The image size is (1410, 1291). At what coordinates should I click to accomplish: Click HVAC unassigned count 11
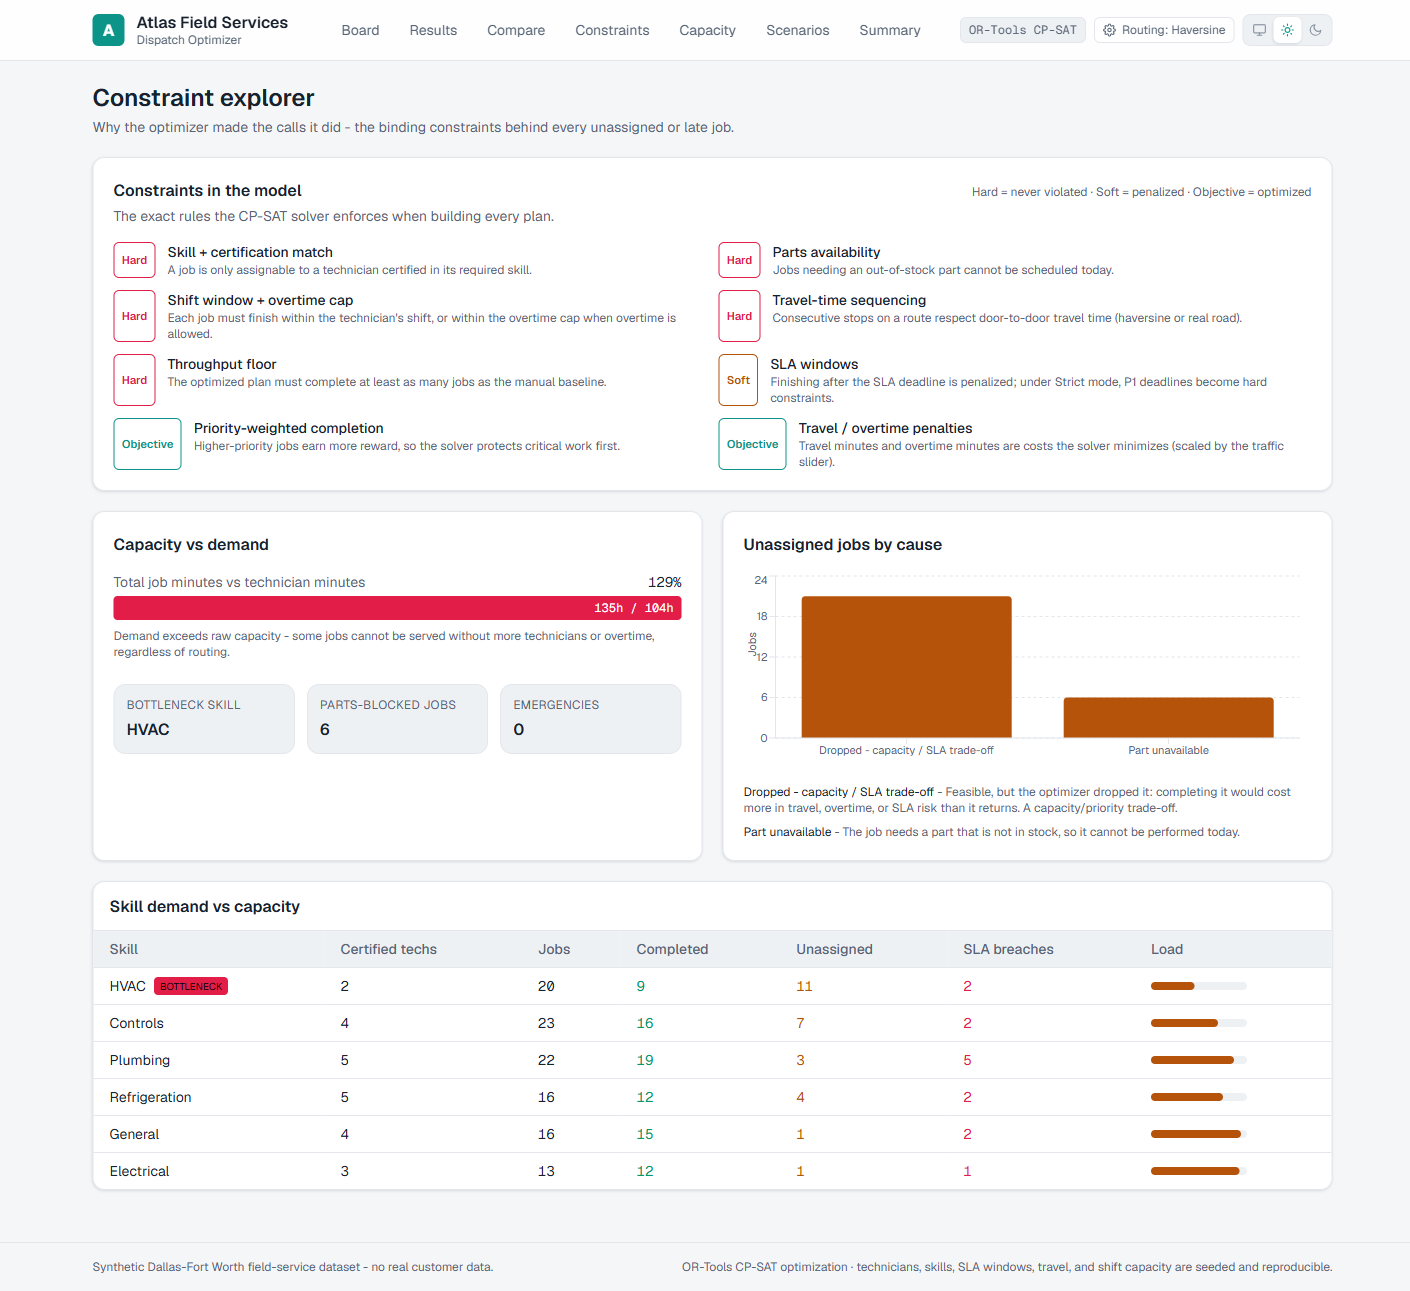tap(804, 986)
